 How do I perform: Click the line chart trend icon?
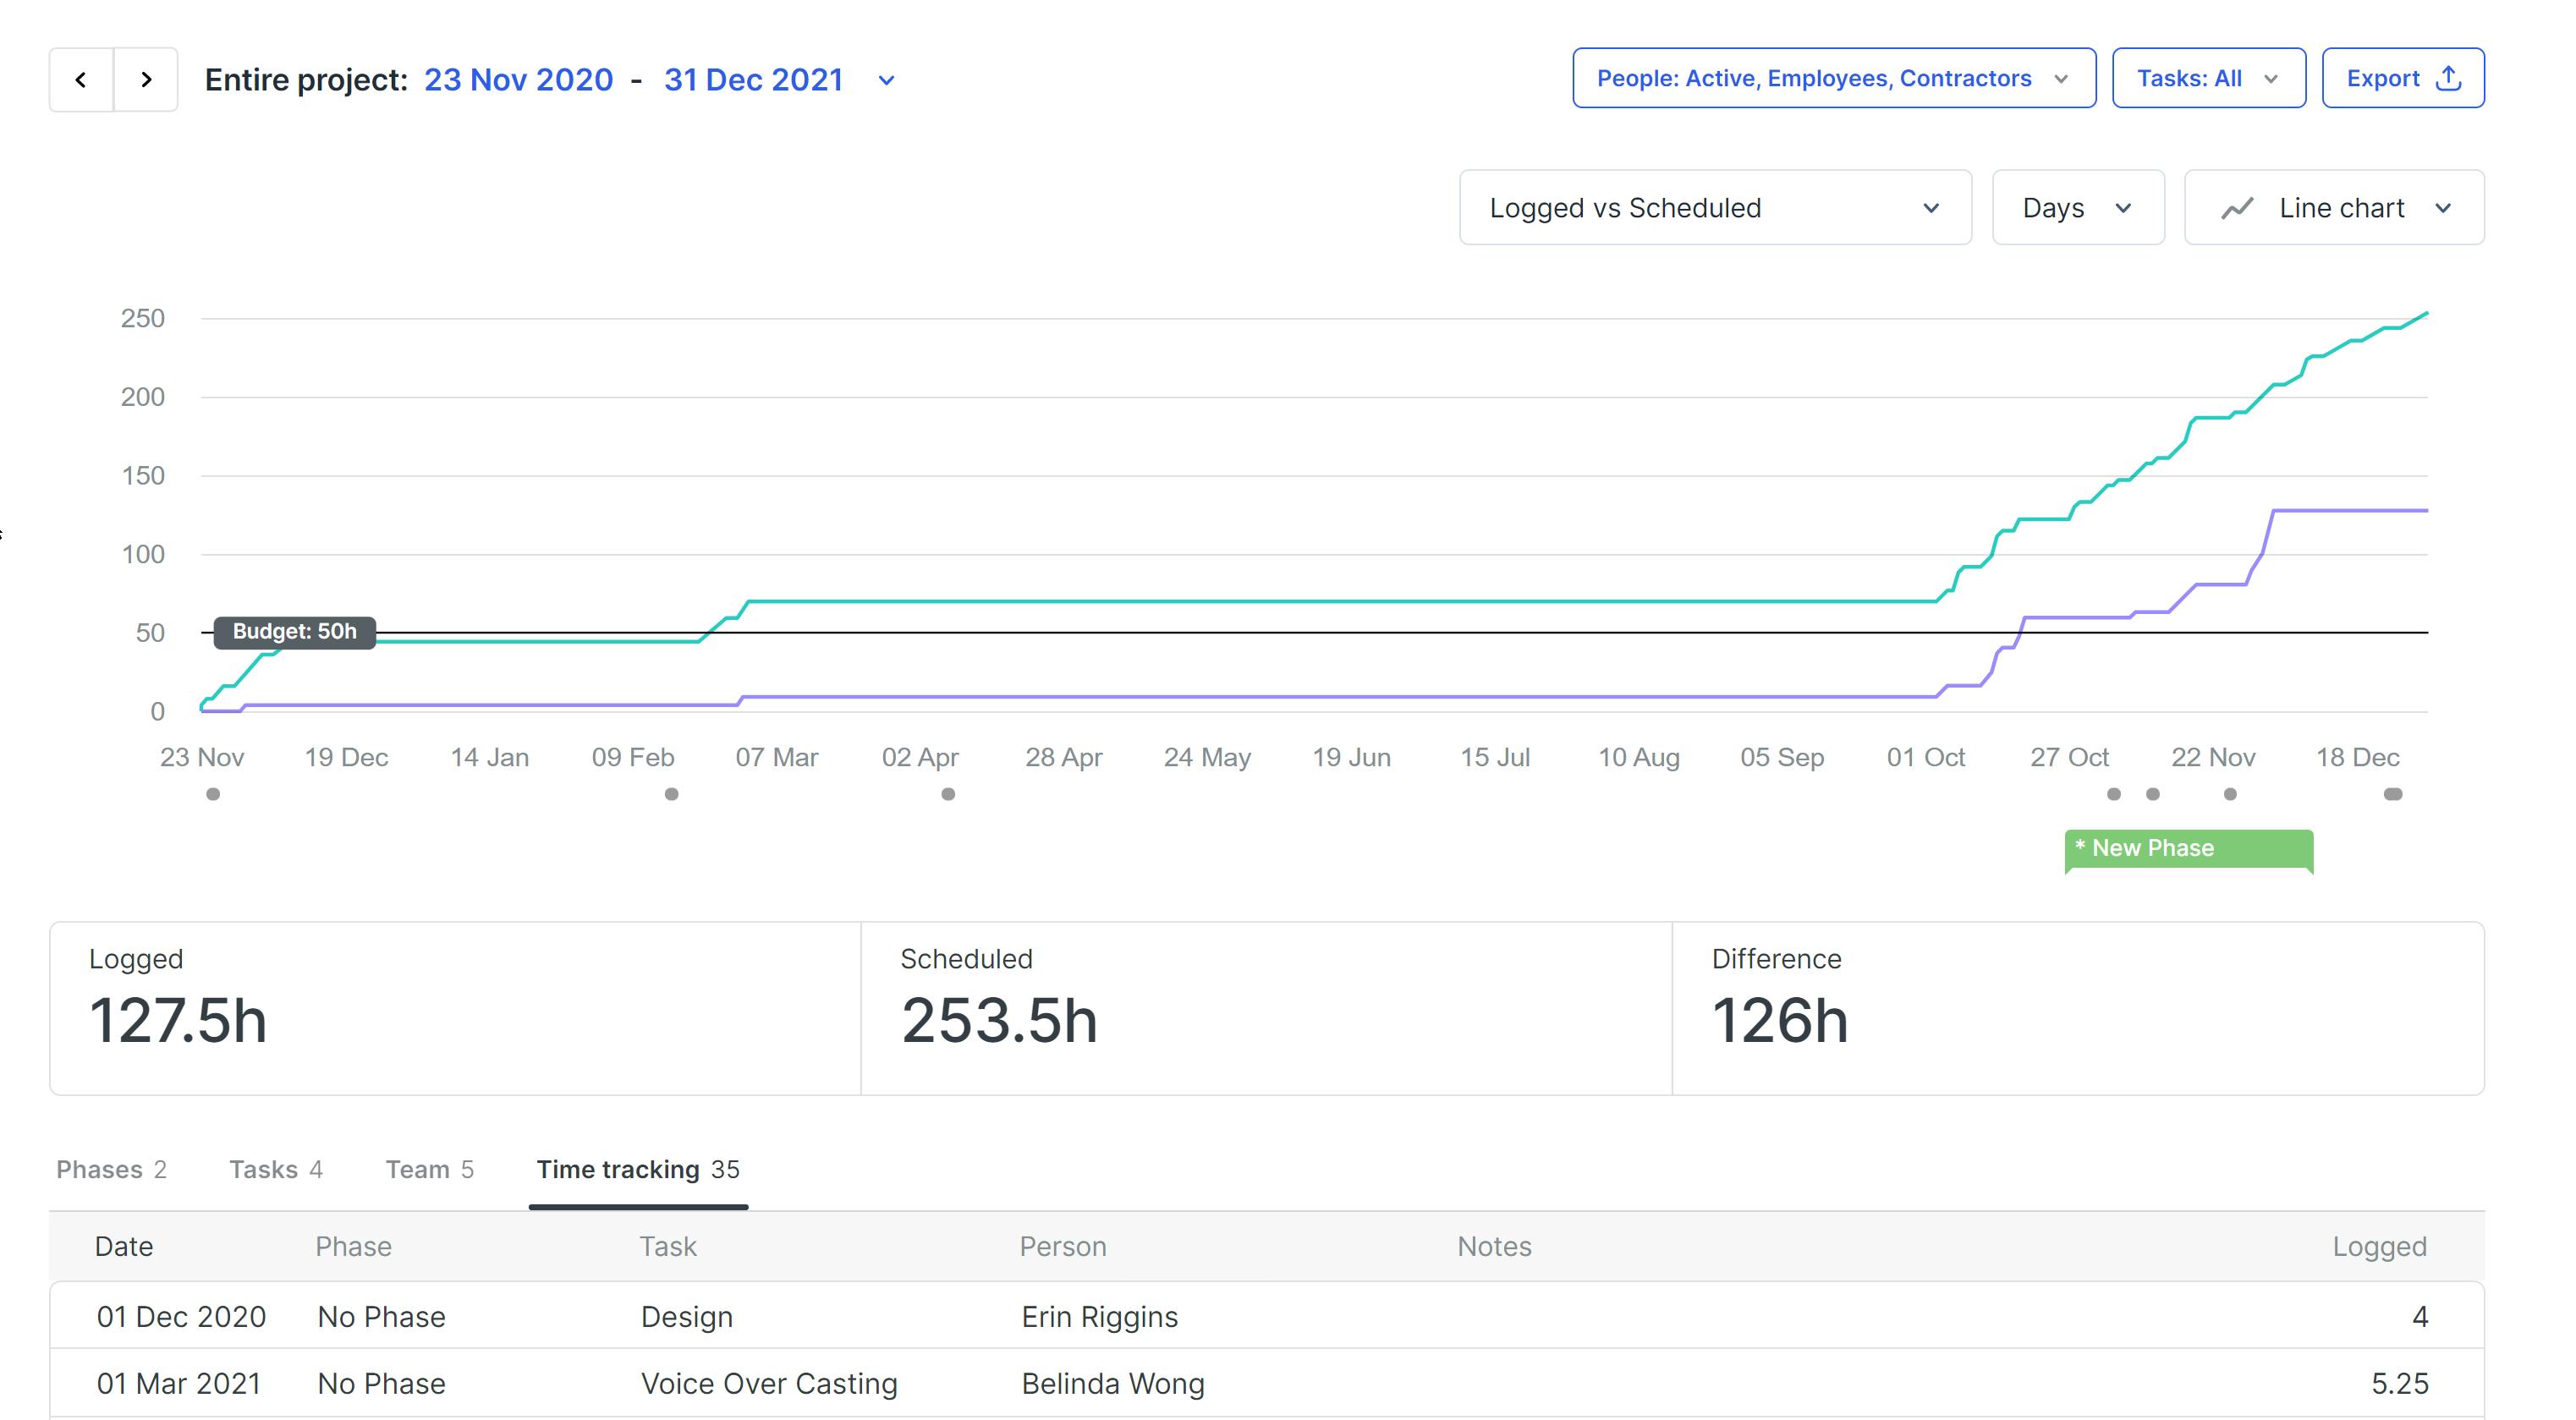tap(2237, 208)
